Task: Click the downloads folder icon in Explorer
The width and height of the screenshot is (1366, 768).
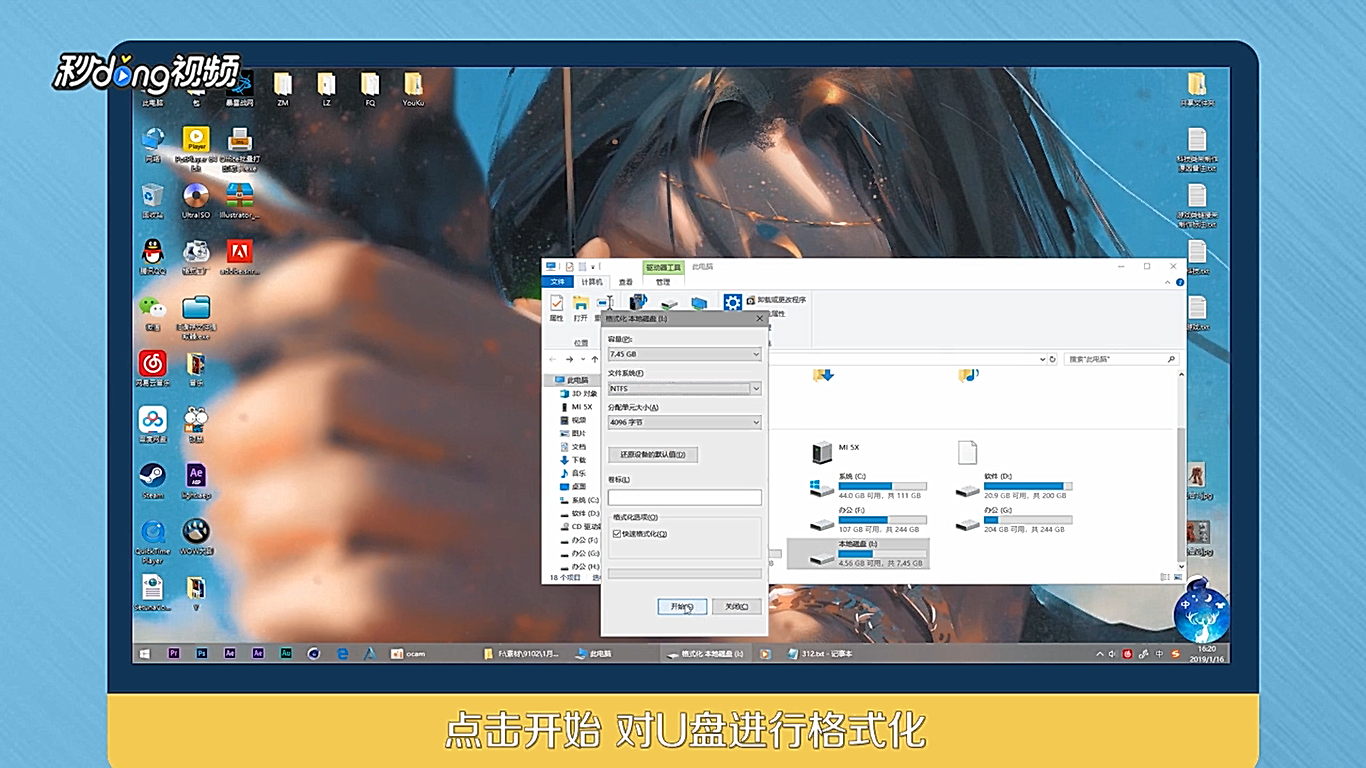Action: pyautogui.click(x=823, y=375)
